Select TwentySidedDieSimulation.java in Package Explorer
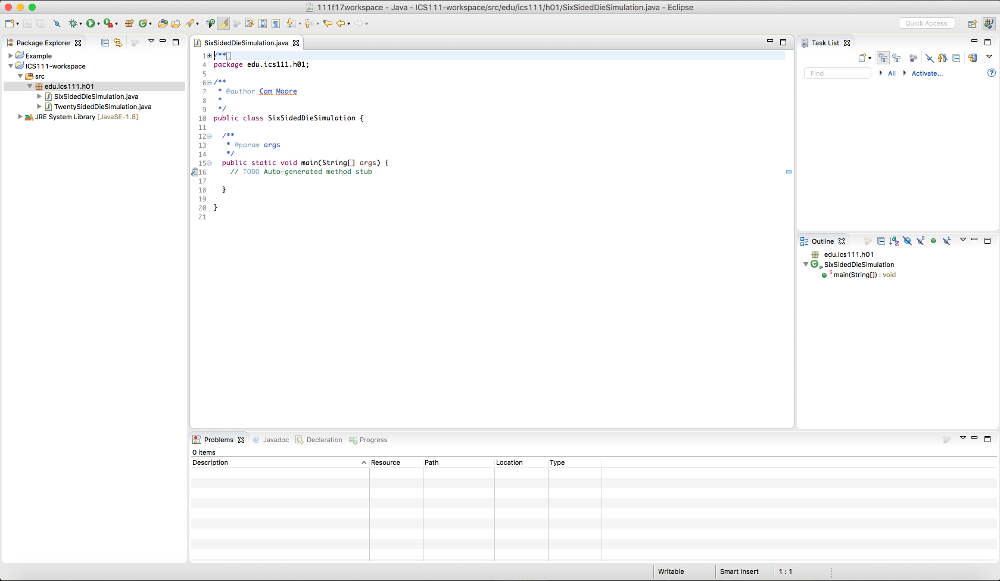1000x581 pixels. 102,106
